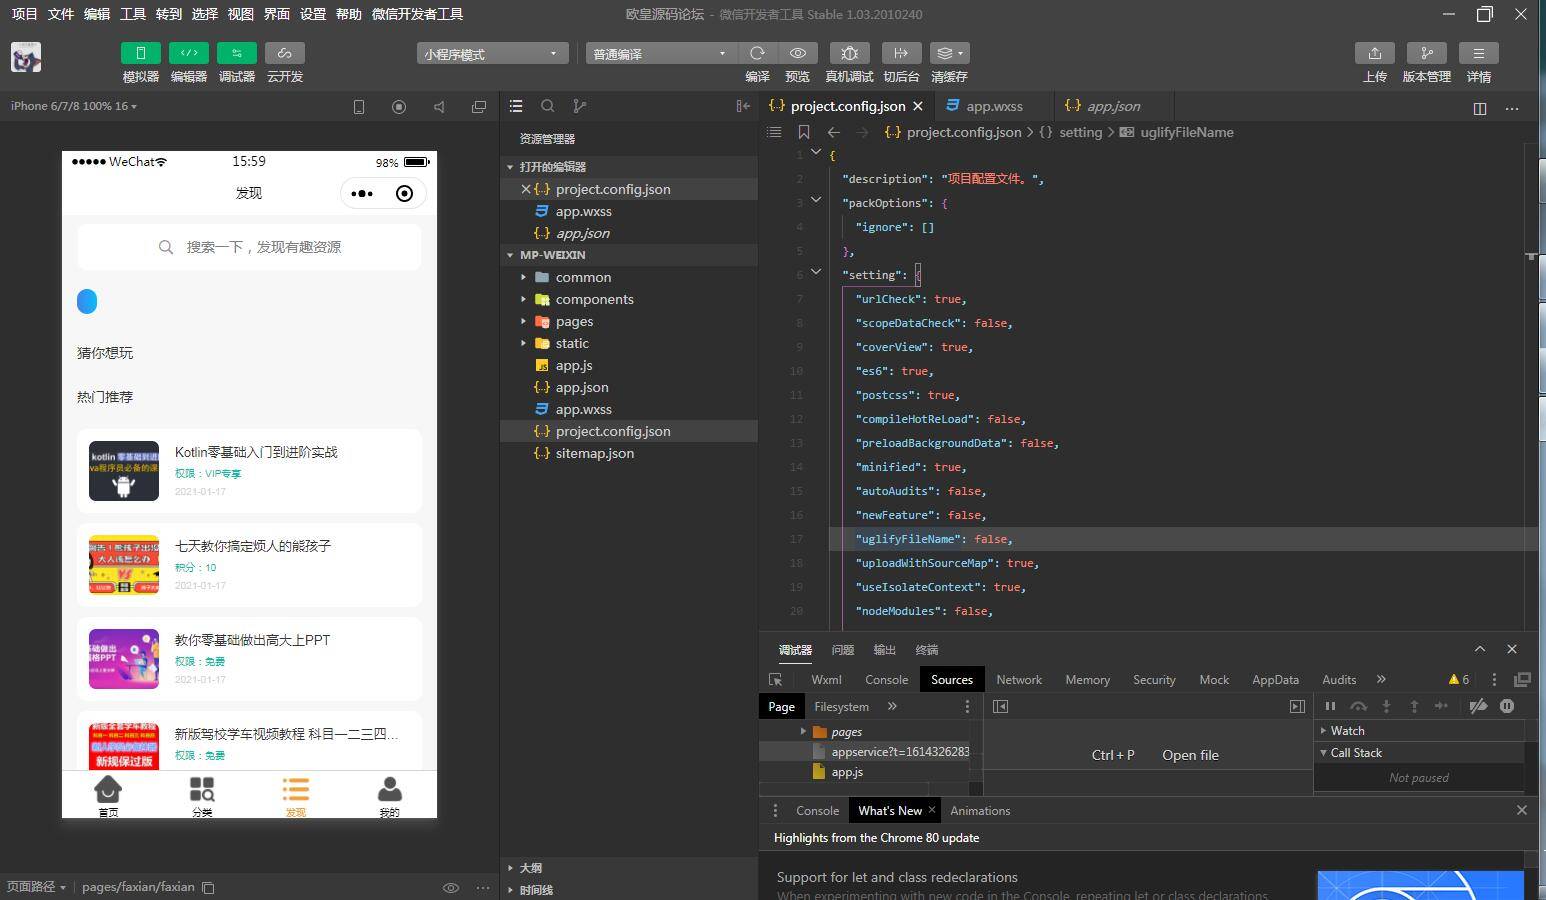The width and height of the screenshot is (1546, 900).
Task: Open the Network tab in devtools
Action: pos(1018,680)
